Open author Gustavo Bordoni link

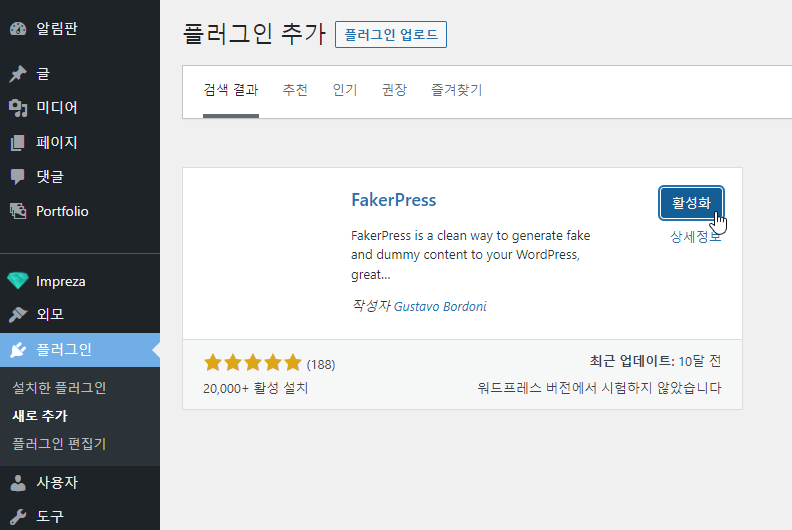pos(440,307)
